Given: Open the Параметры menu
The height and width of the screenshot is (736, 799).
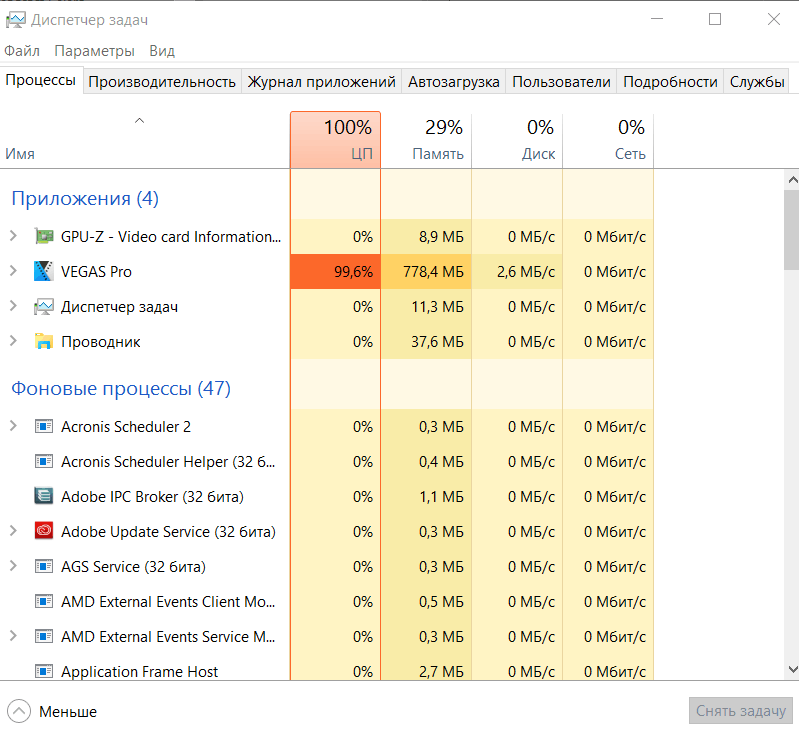Looking at the screenshot, I should 94,51.
